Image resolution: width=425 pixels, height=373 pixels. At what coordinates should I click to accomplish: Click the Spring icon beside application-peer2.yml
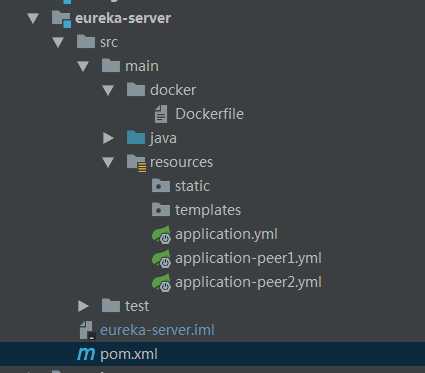tap(161, 283)
